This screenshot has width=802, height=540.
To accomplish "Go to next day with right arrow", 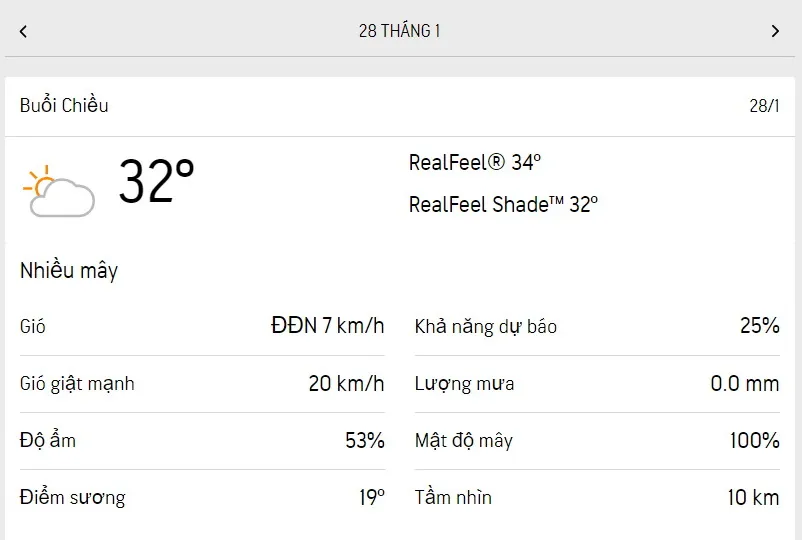I will pos(775,31).
